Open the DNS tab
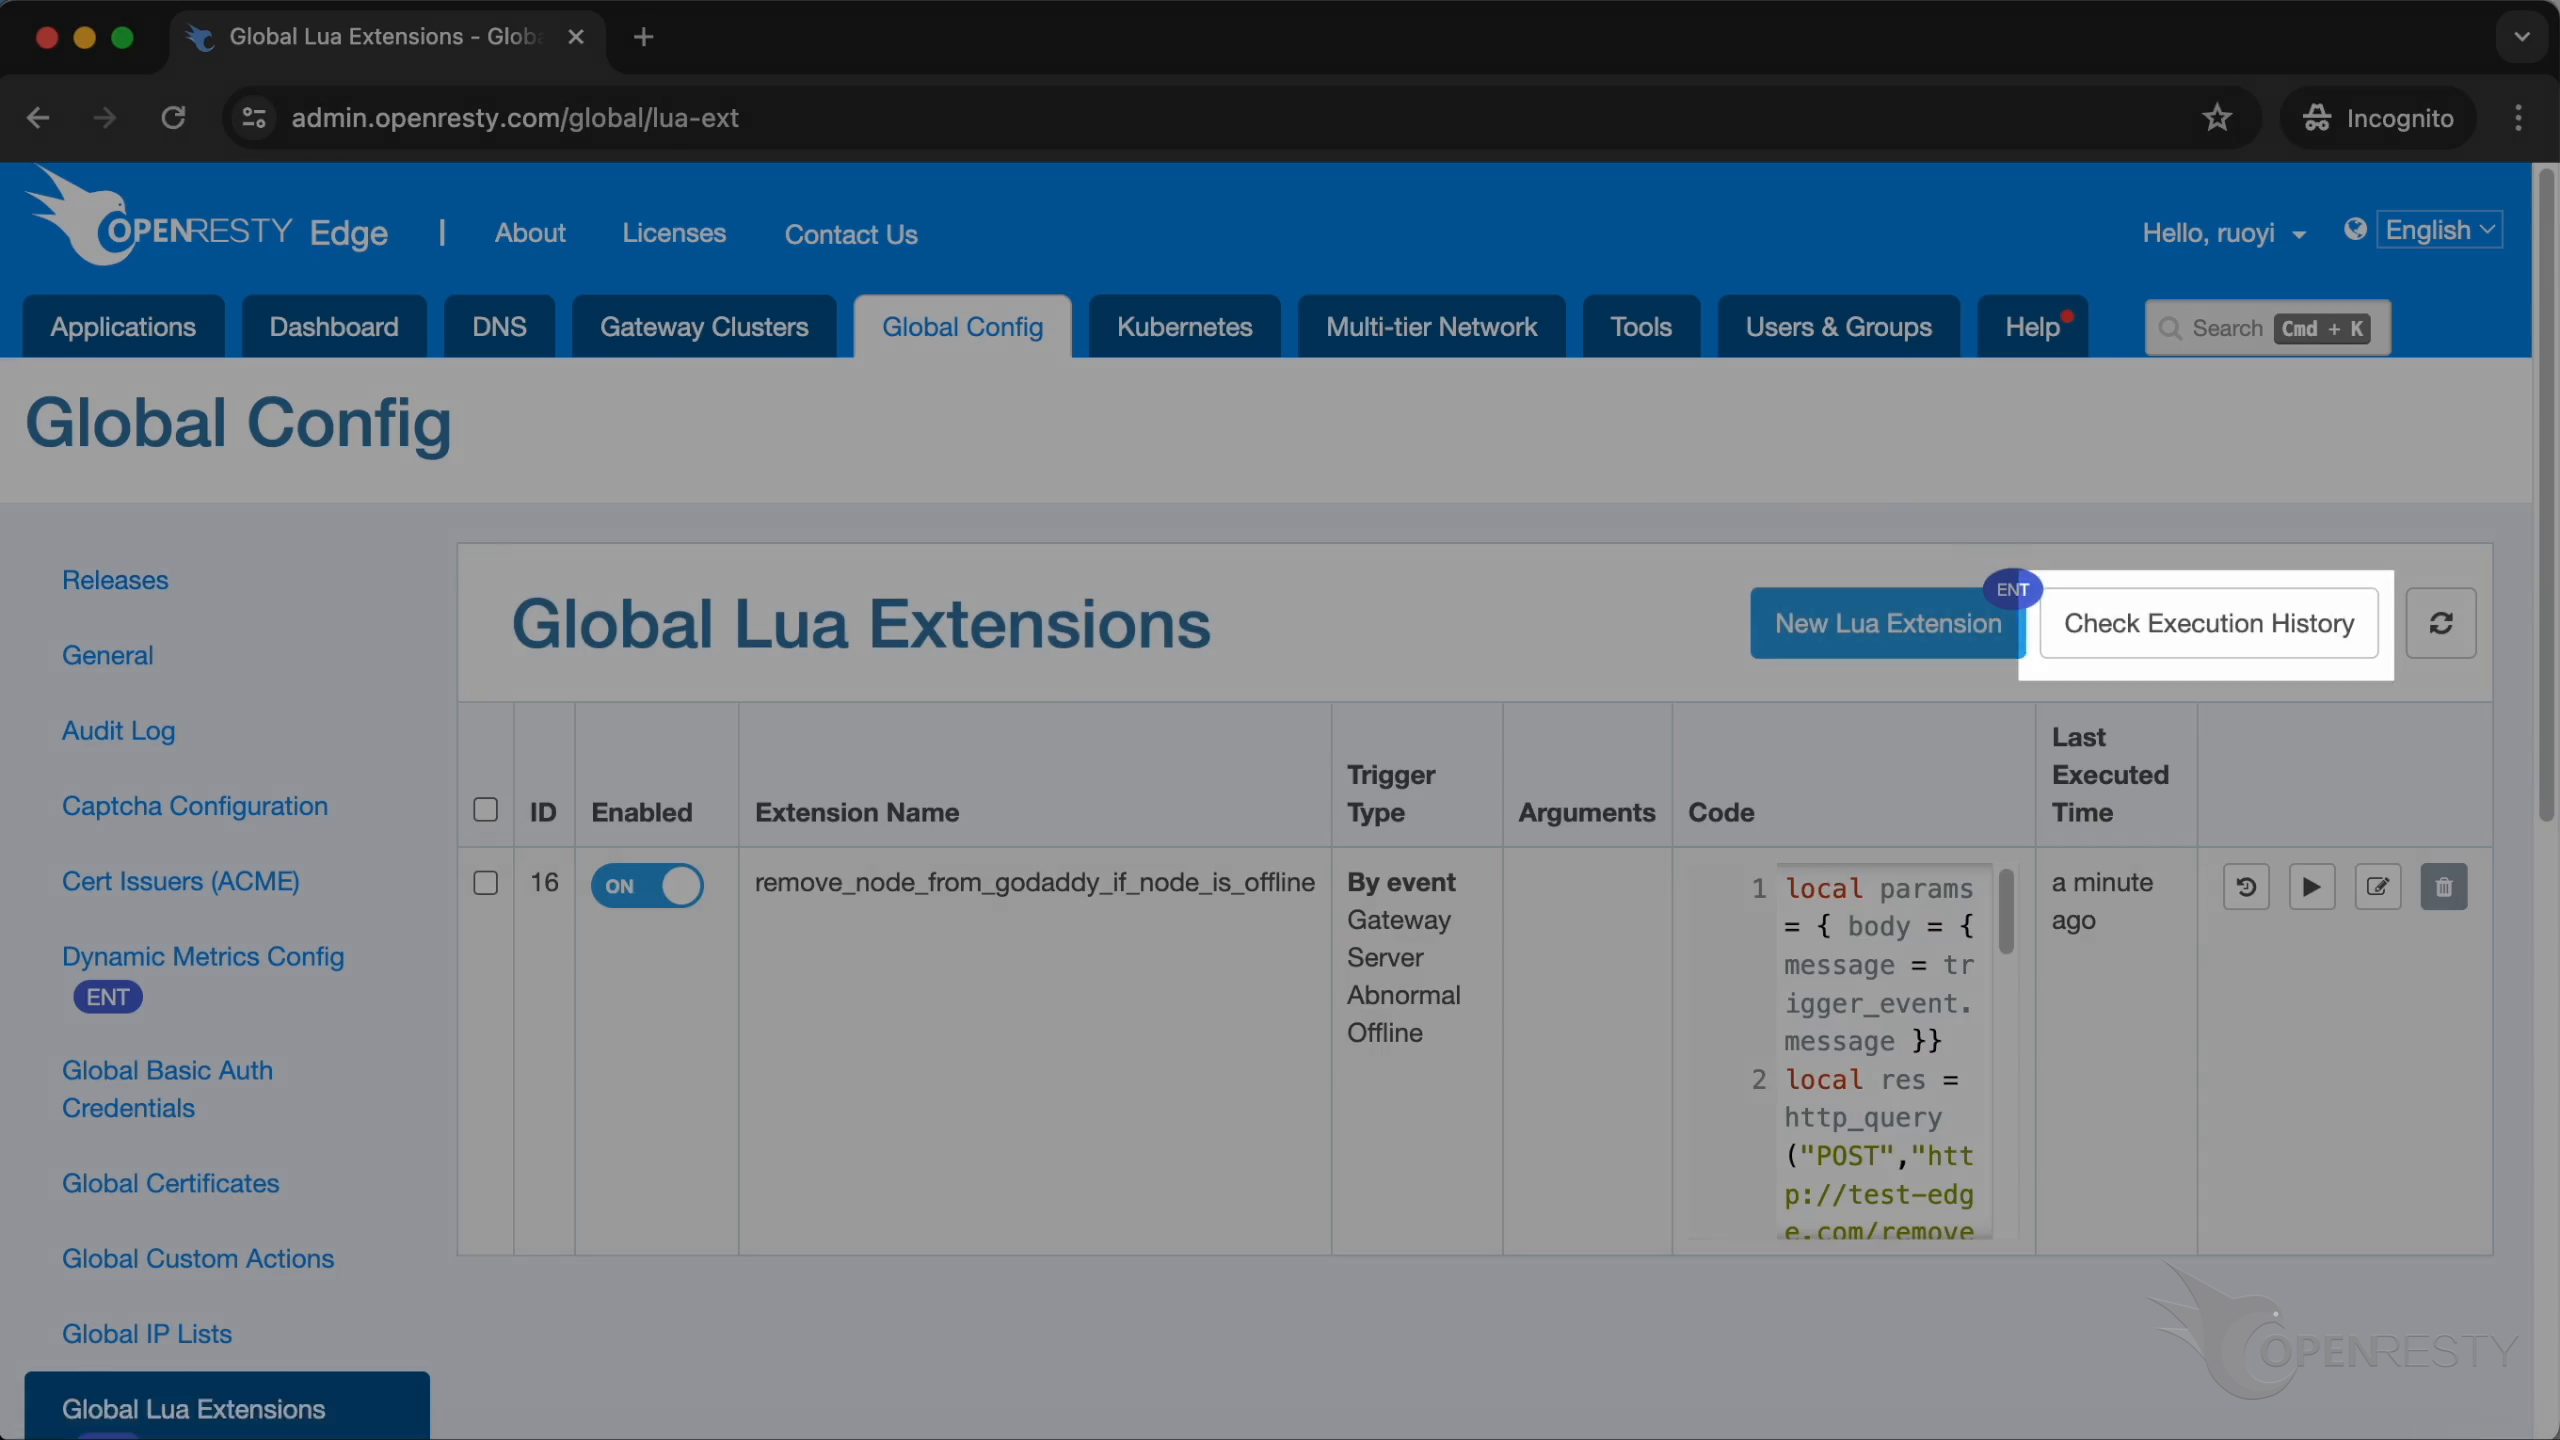Viewport: 2560px width, 1440px height. coord(499,326)
